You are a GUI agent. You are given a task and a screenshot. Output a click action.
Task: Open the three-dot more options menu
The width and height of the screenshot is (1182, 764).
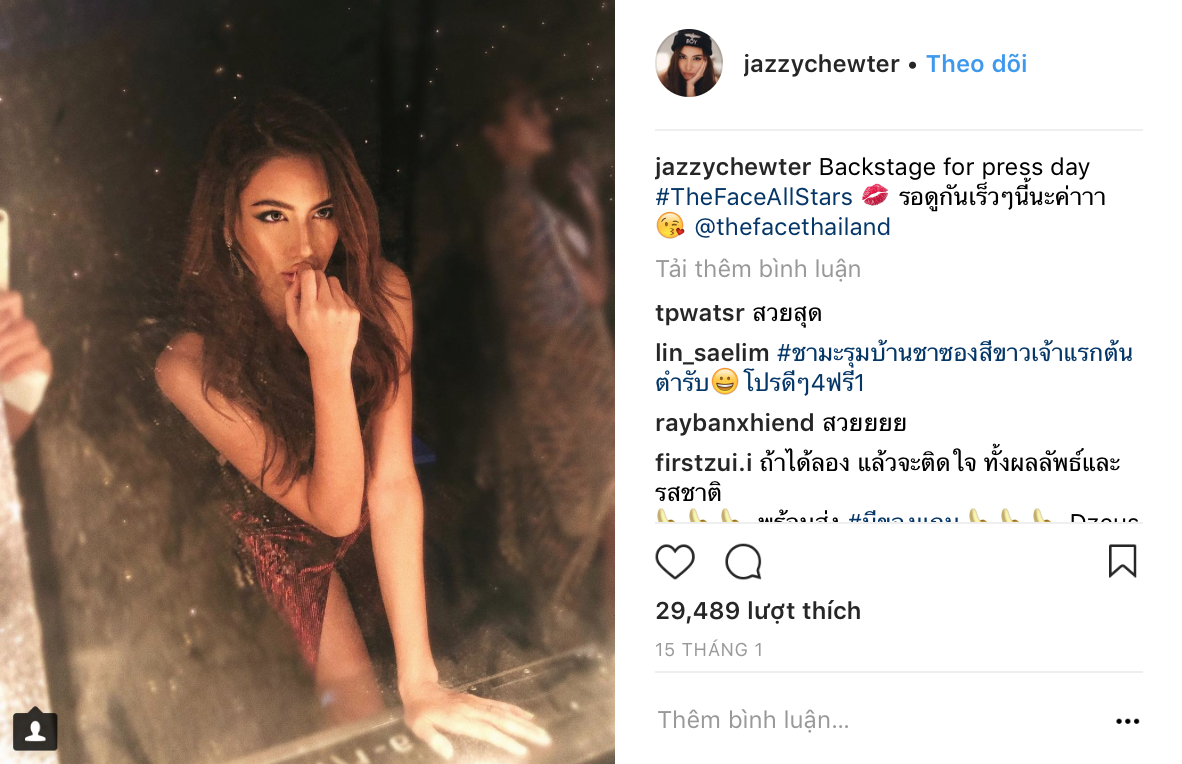coord(1127,722)
